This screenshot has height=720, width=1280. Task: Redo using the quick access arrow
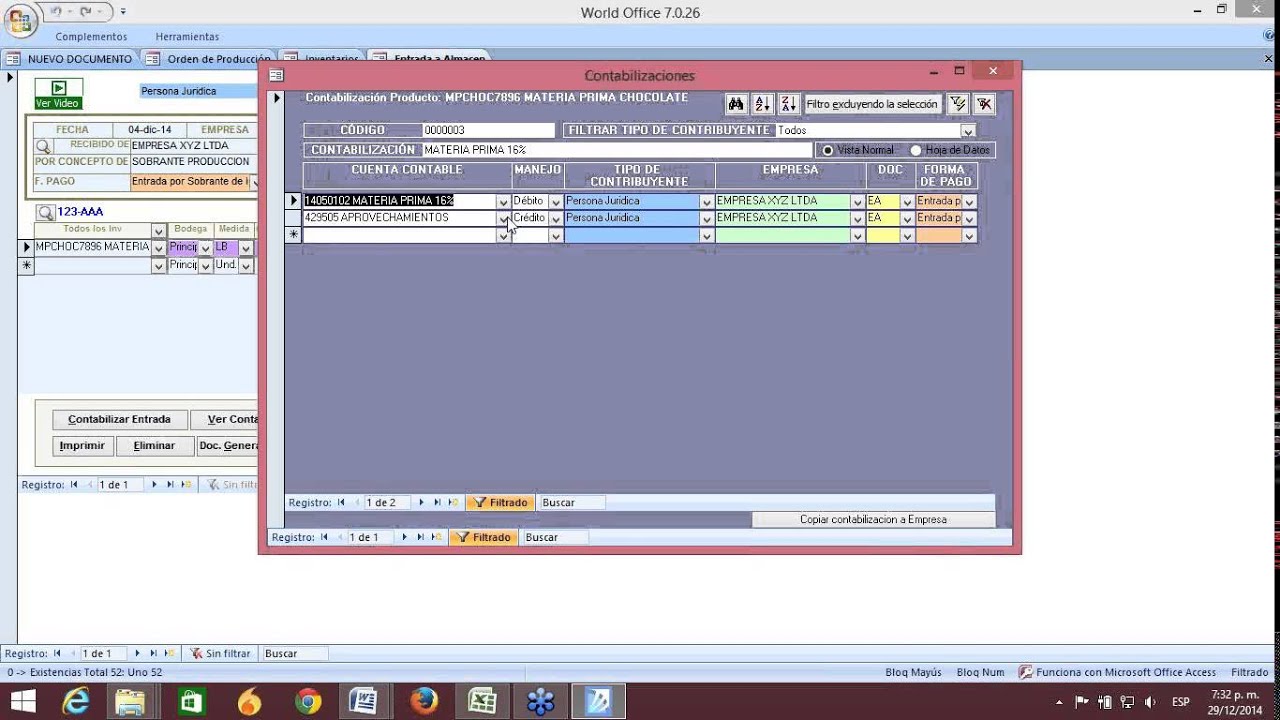click(85, 12)
